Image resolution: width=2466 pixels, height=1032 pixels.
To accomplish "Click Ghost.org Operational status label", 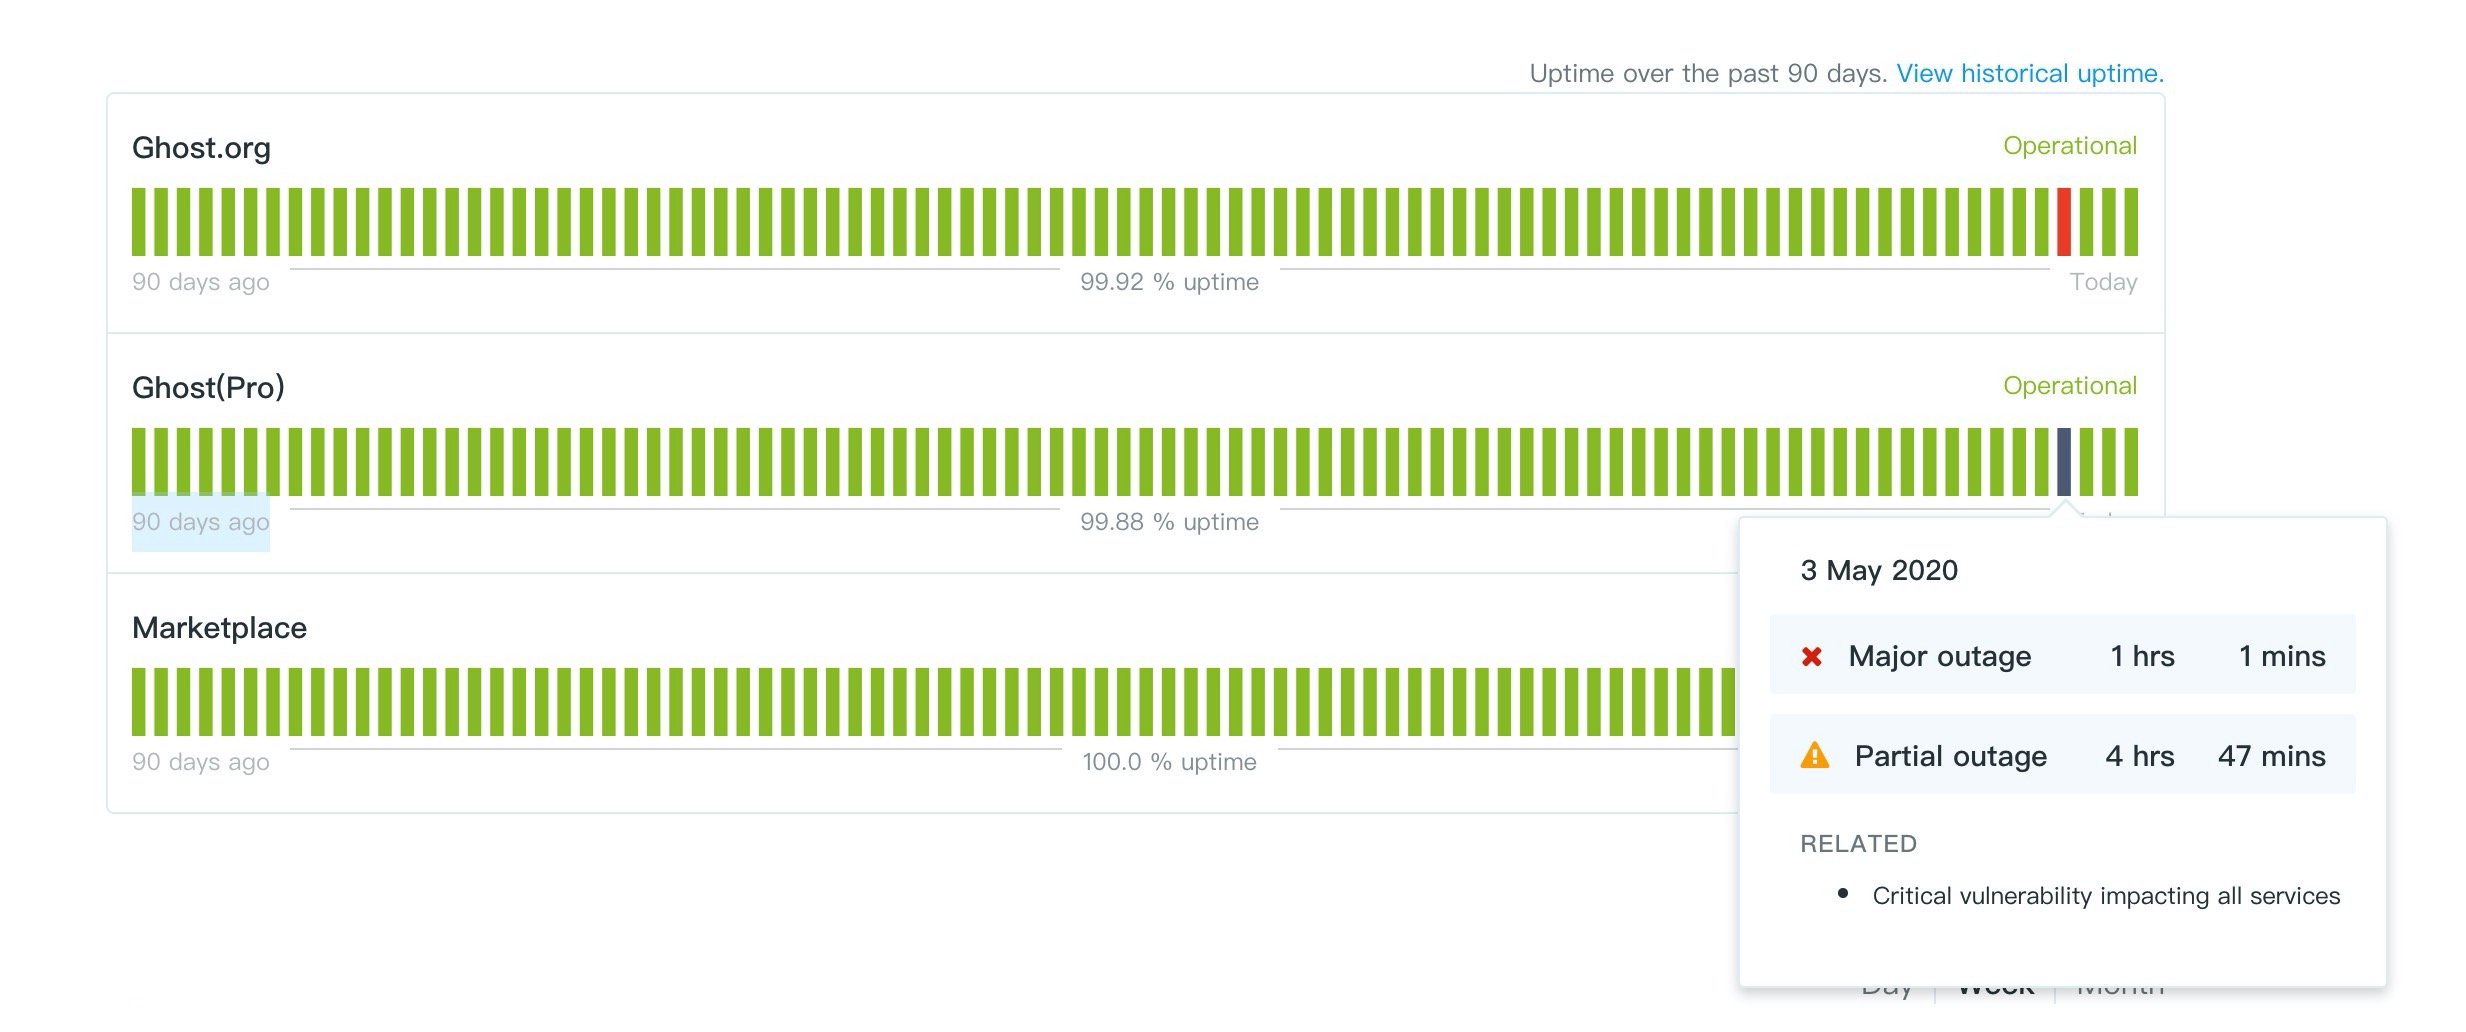I will coord(2069,146).
